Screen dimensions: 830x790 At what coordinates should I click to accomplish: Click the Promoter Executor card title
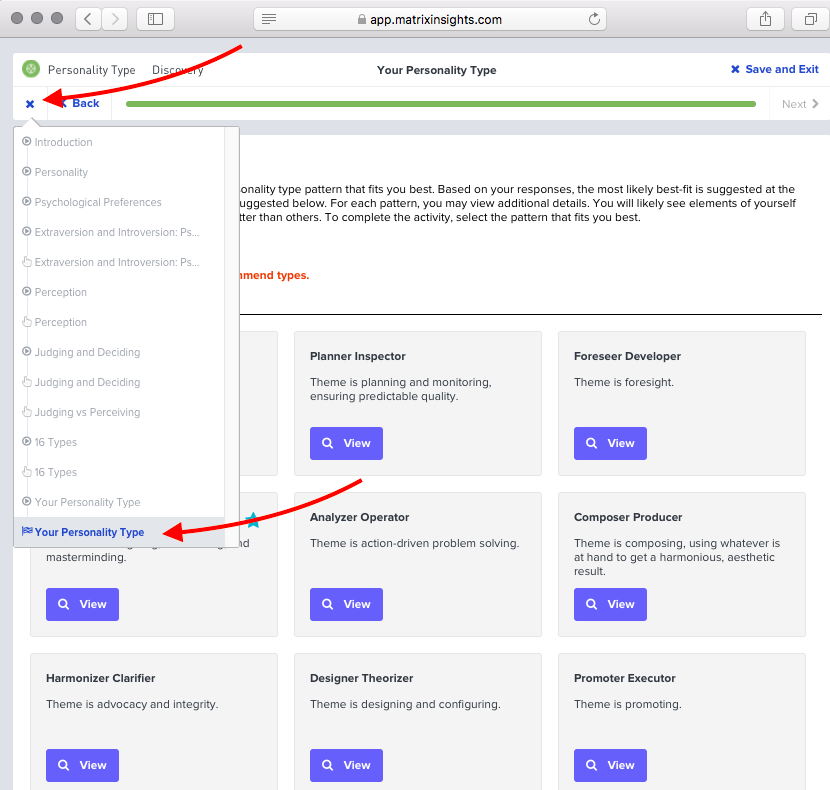click(625, 678)
